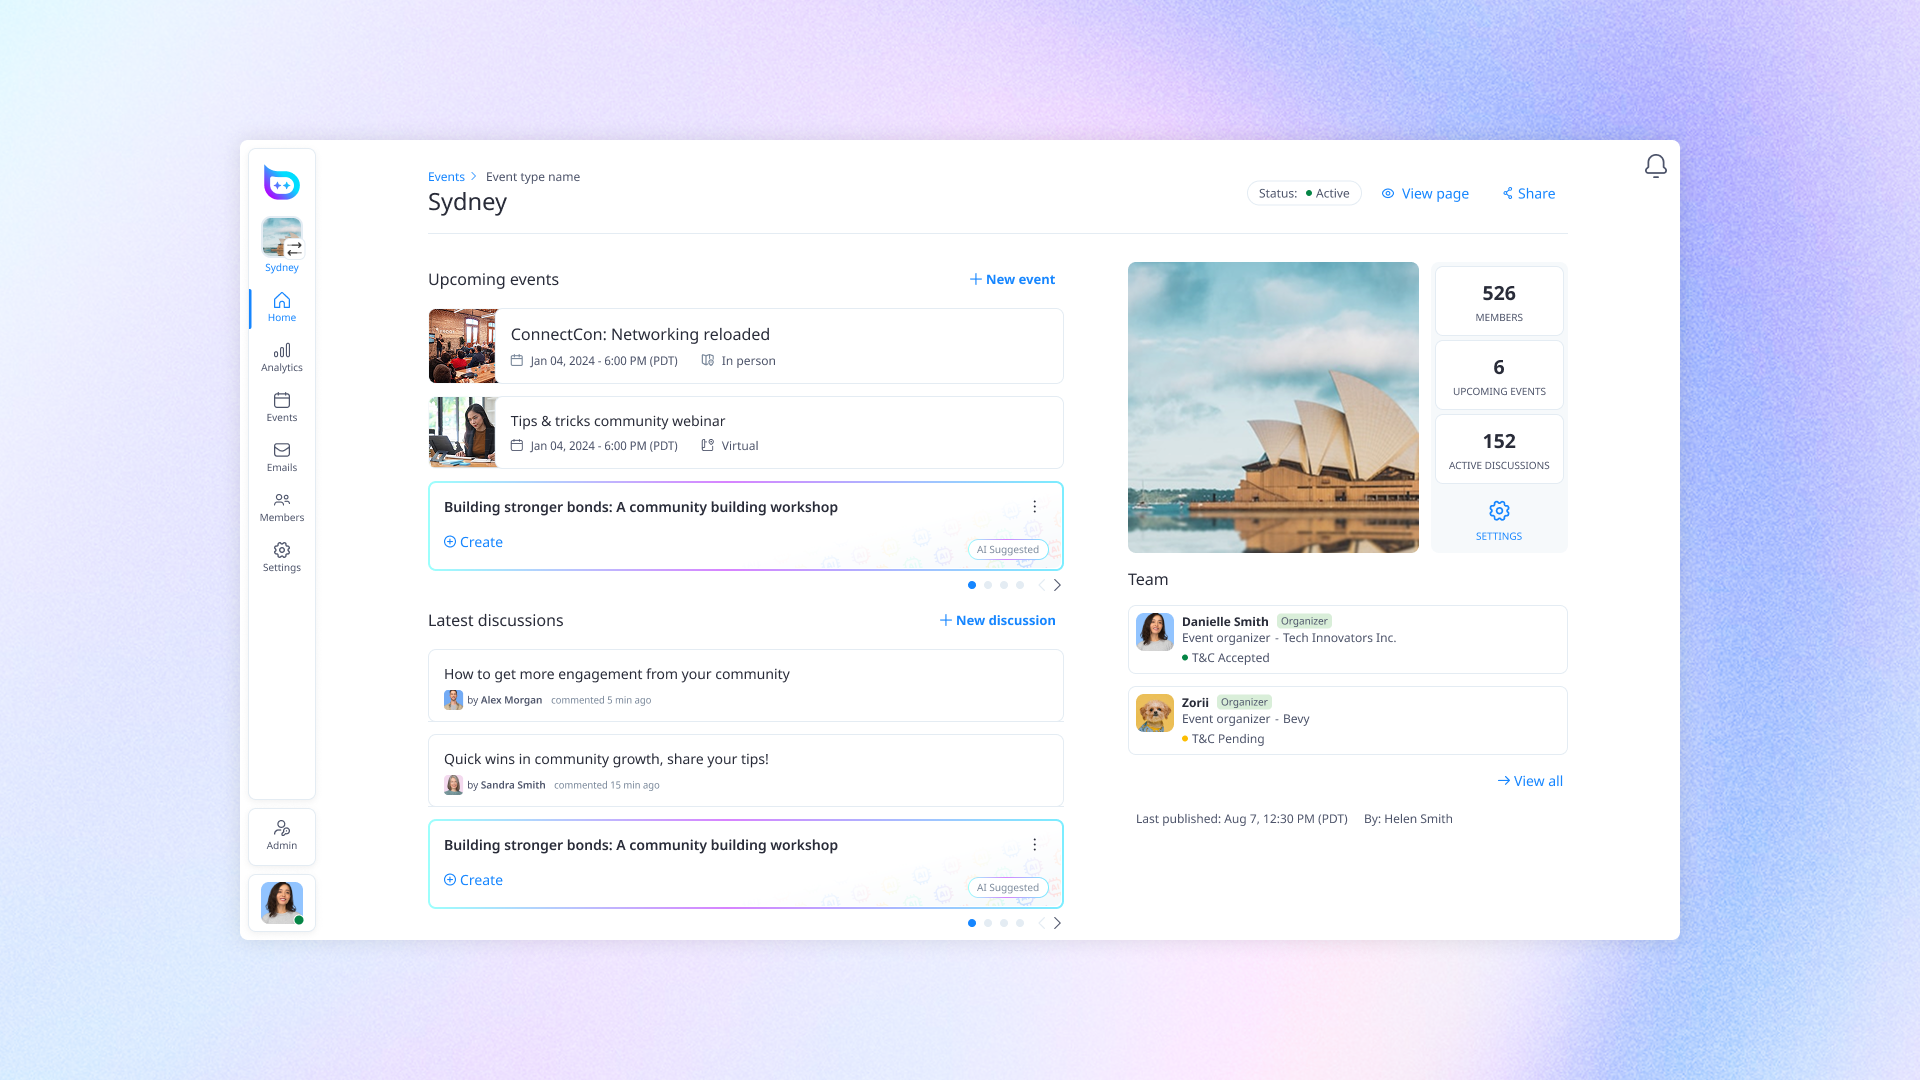Click New event button

tap(1012, 279)
